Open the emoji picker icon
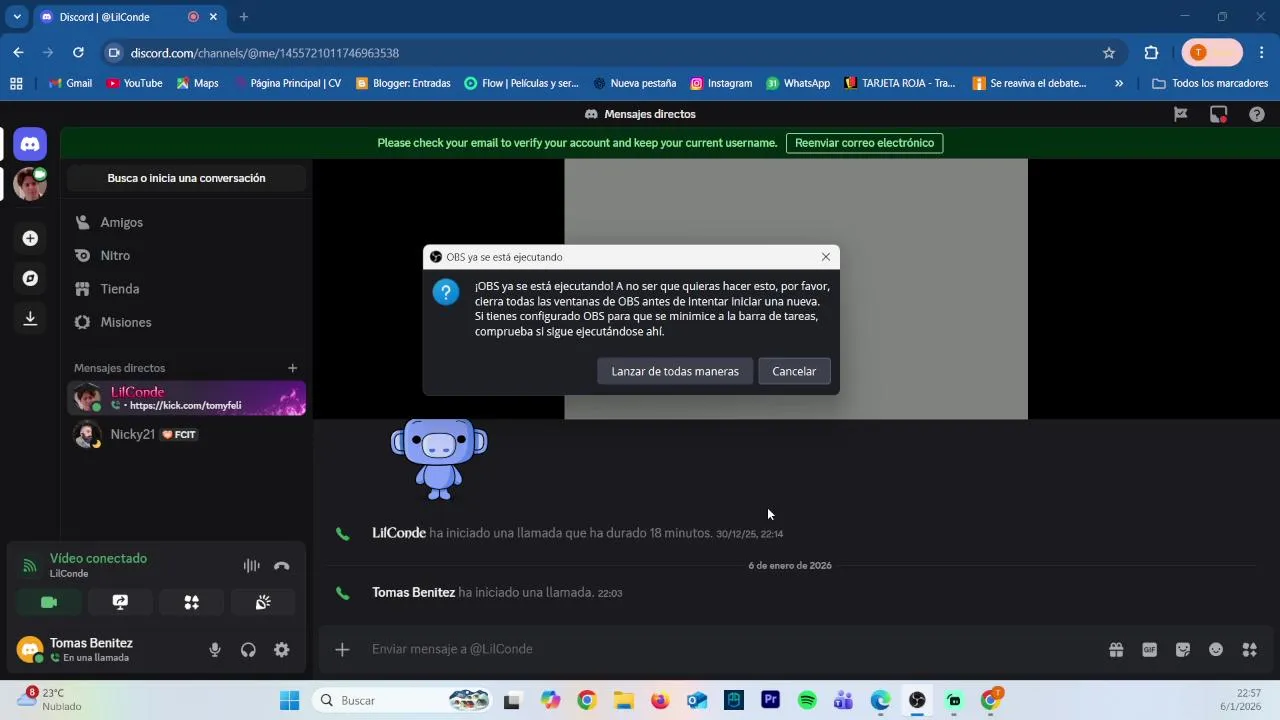Screen dimensions: 1280x720 pos(1216,650)
